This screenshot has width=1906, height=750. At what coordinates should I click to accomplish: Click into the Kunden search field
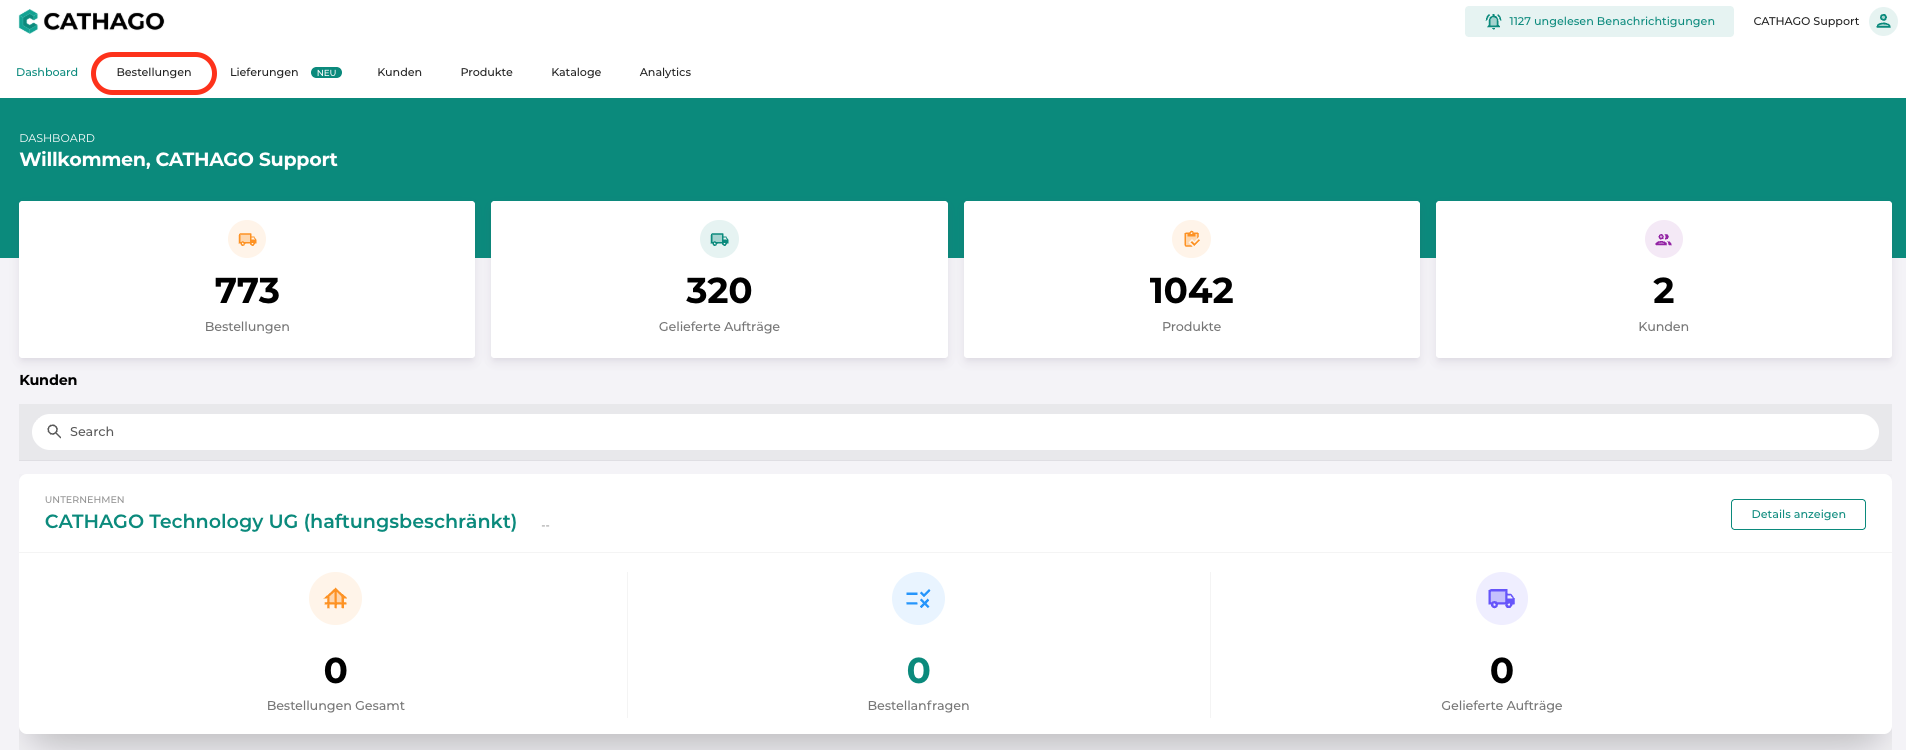coord(960,431)
